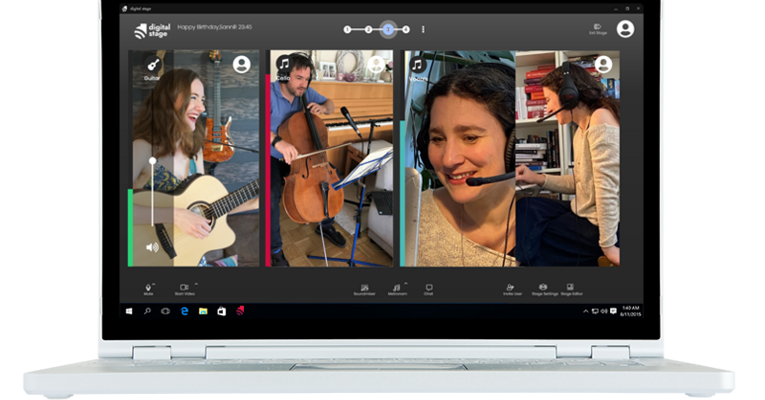
Task: Click the taskbar clock showing 1:40 AM
Action: click(x=630, y=311)
